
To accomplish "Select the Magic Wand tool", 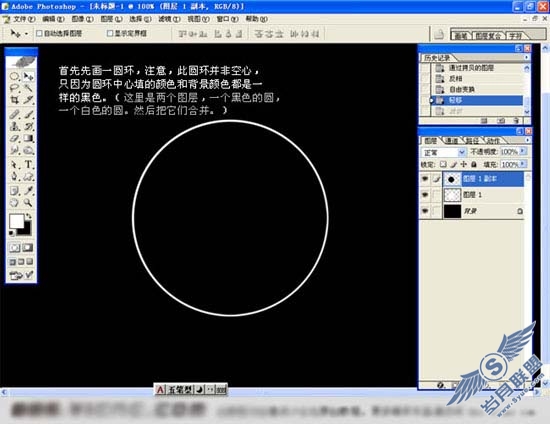I will coord(28,88).
